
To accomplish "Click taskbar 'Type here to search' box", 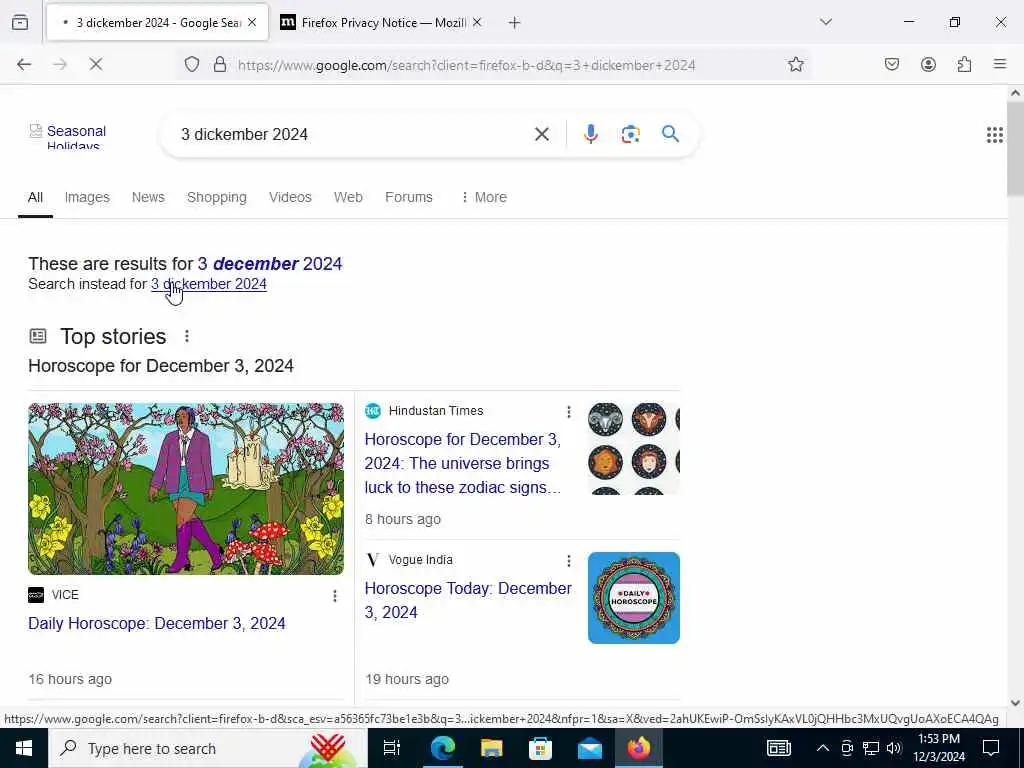I will click(208, 748).
